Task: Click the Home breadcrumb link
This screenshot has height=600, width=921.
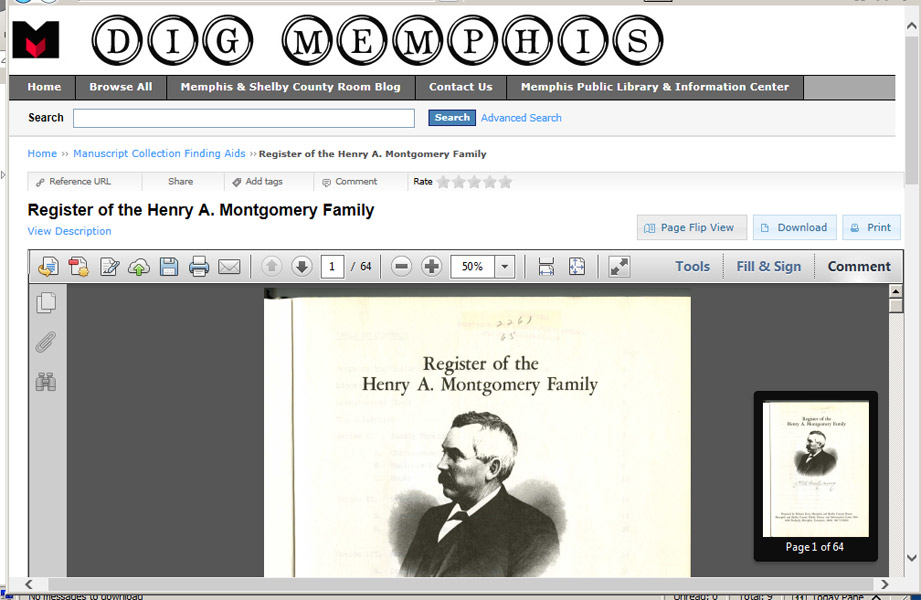Action: click(42, 153)
